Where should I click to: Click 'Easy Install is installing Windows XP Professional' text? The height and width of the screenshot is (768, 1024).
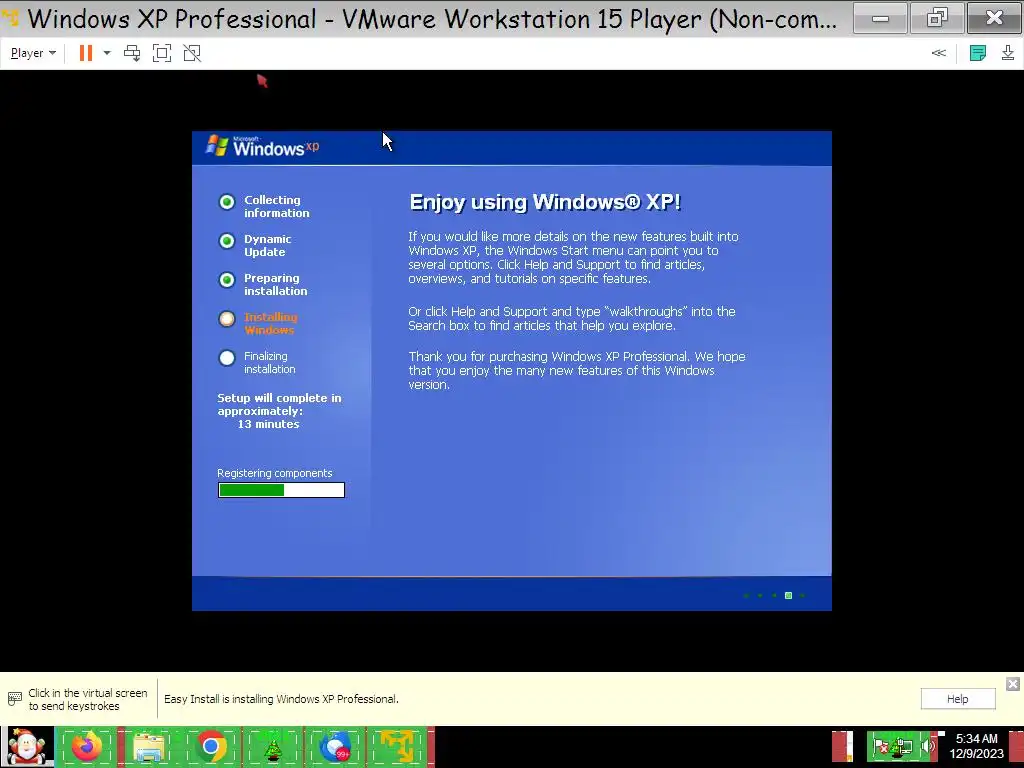tap(281, 699)
